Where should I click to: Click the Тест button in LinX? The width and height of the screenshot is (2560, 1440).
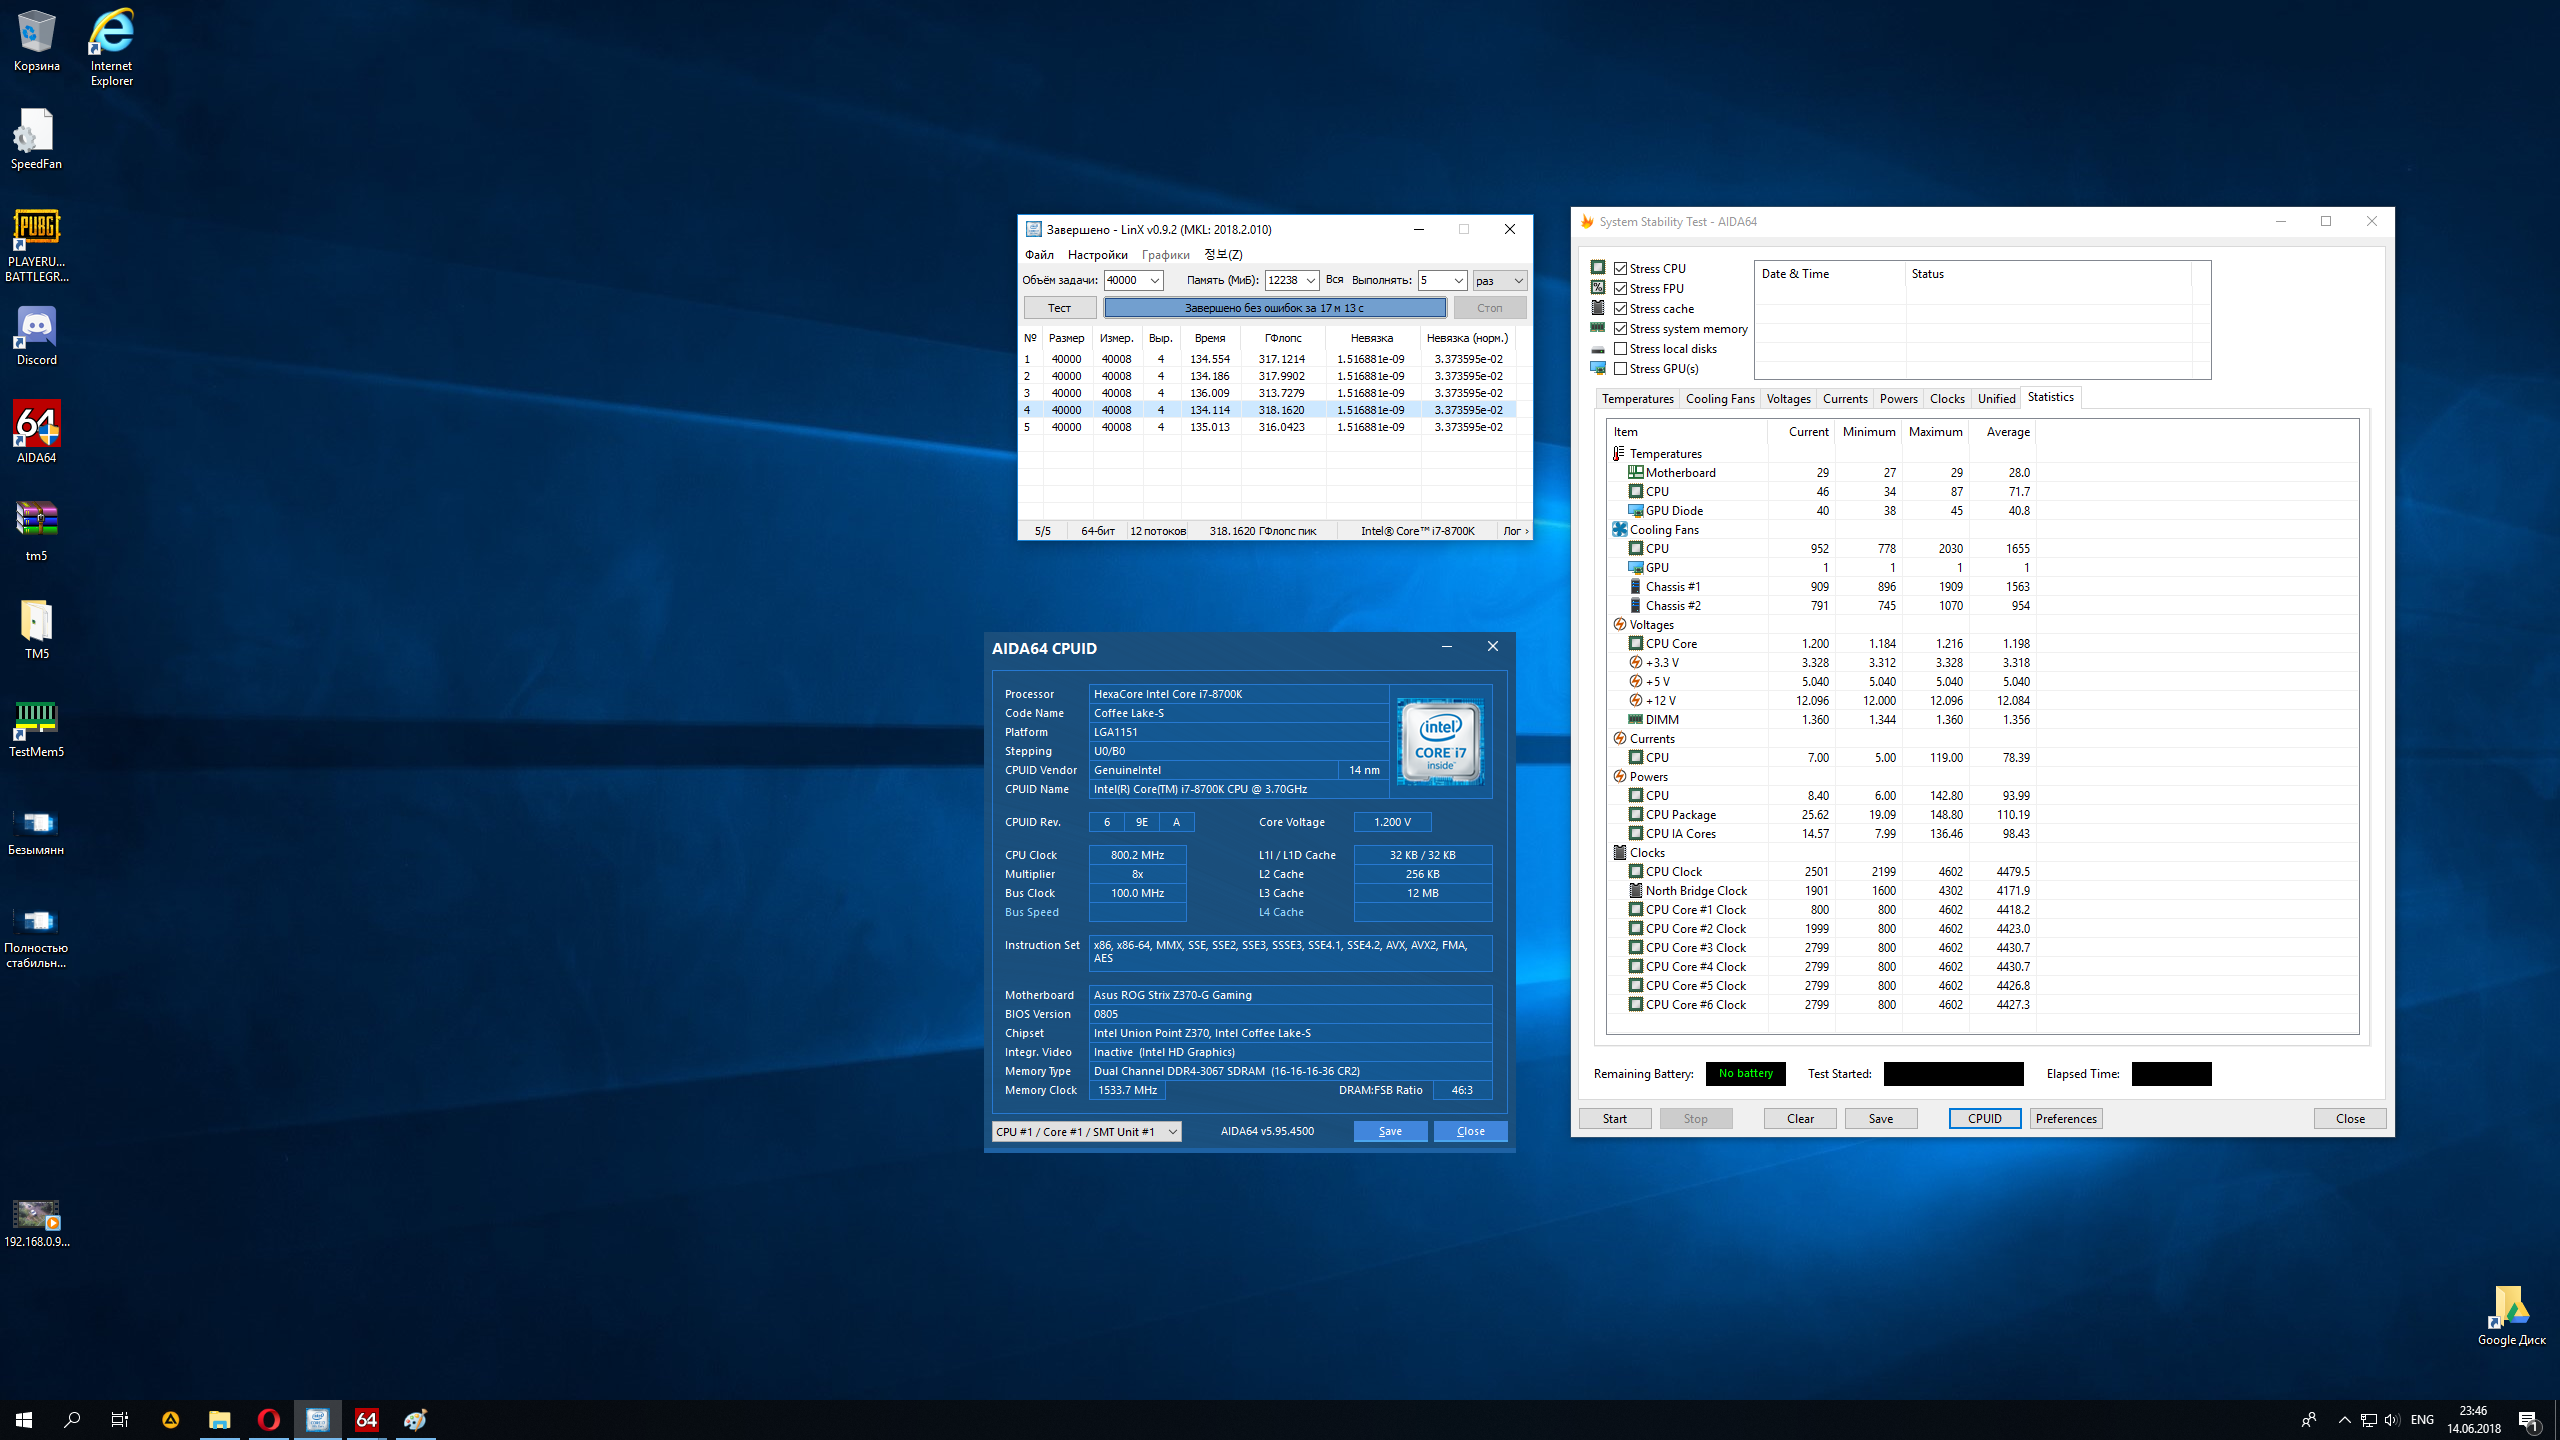[1059, 308]
